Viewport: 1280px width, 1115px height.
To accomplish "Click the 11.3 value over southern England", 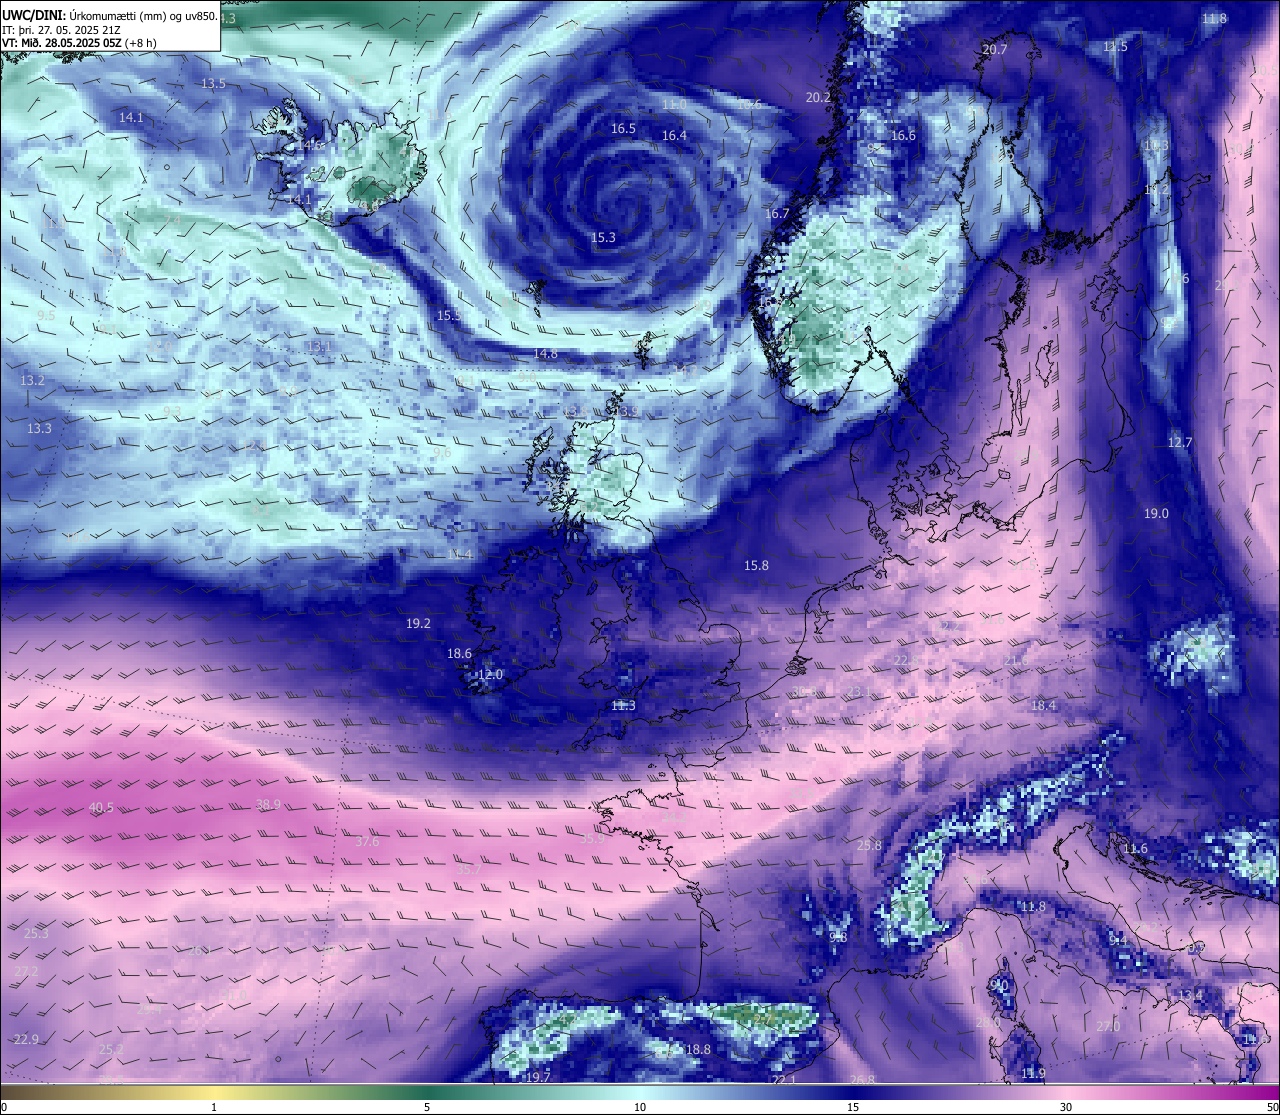I will coord(623,706).
